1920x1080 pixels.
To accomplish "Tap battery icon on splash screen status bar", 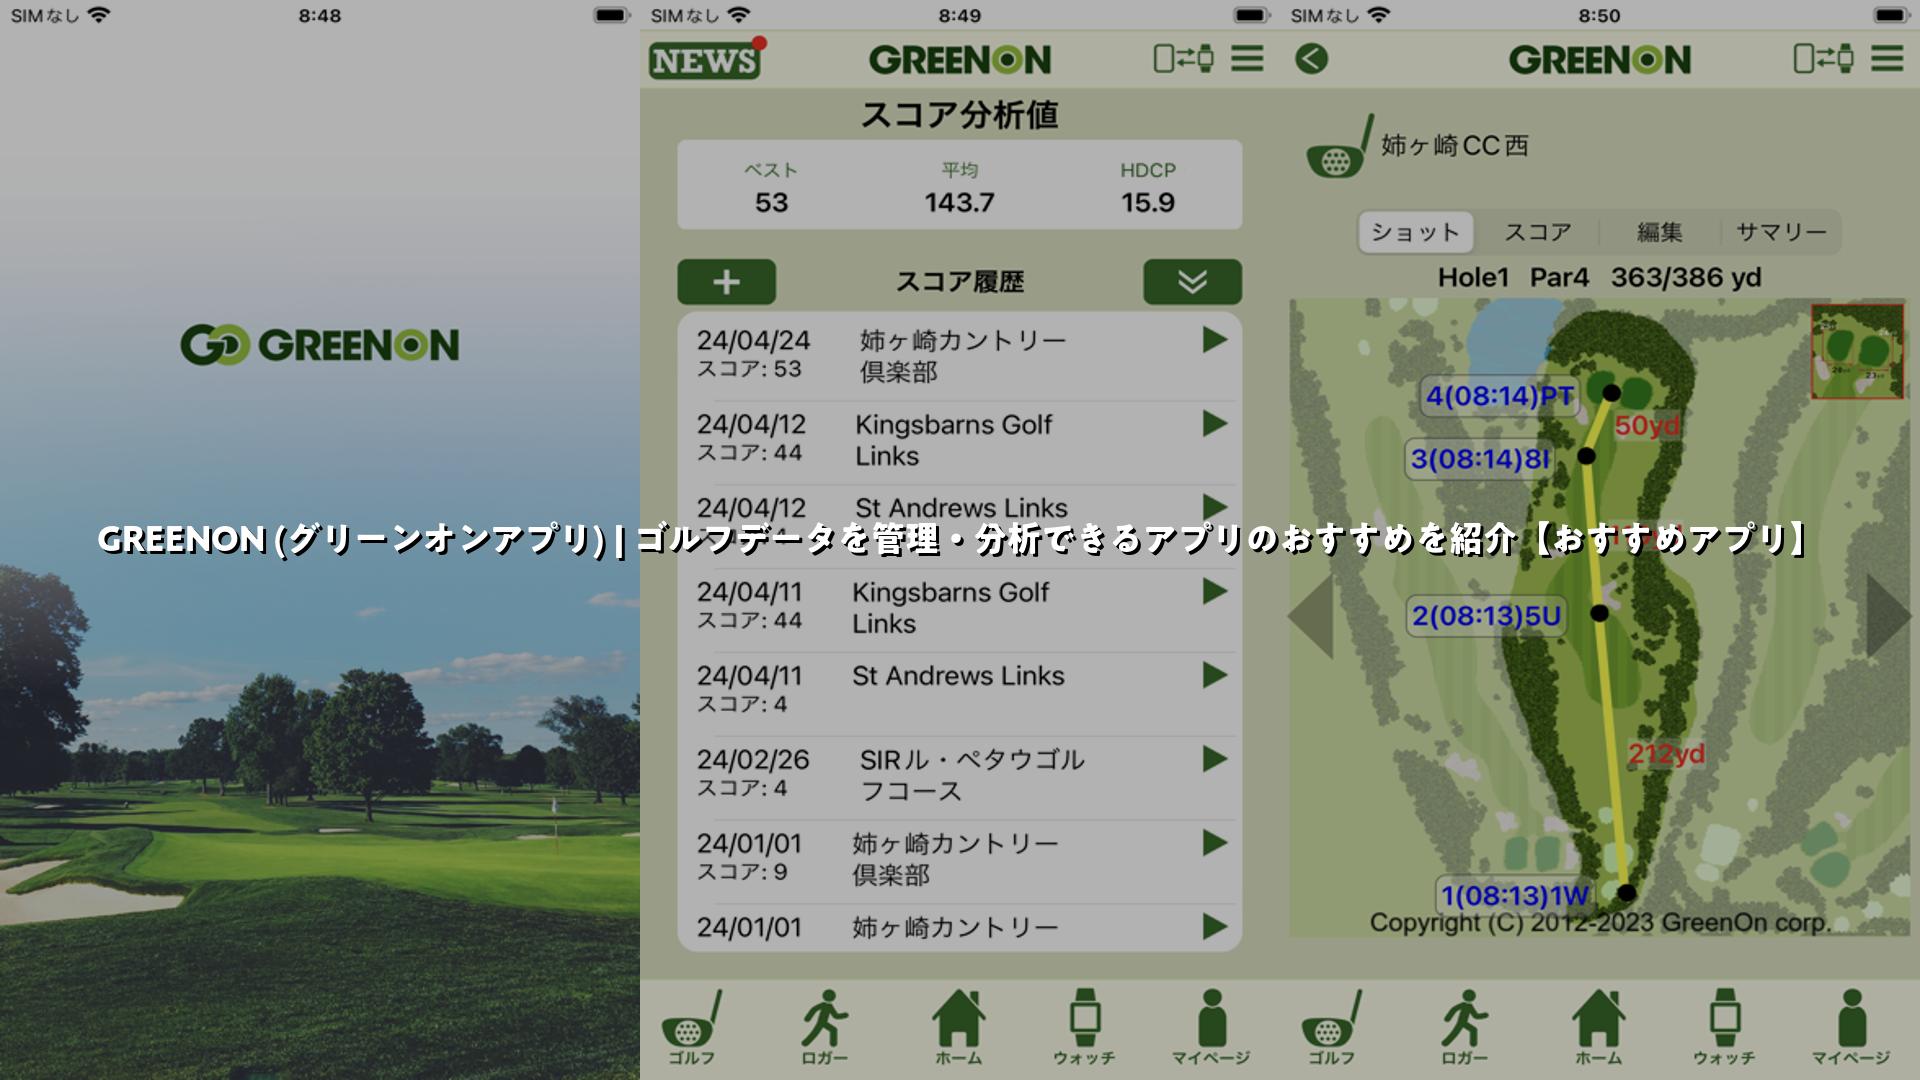I will coord(610,16).
